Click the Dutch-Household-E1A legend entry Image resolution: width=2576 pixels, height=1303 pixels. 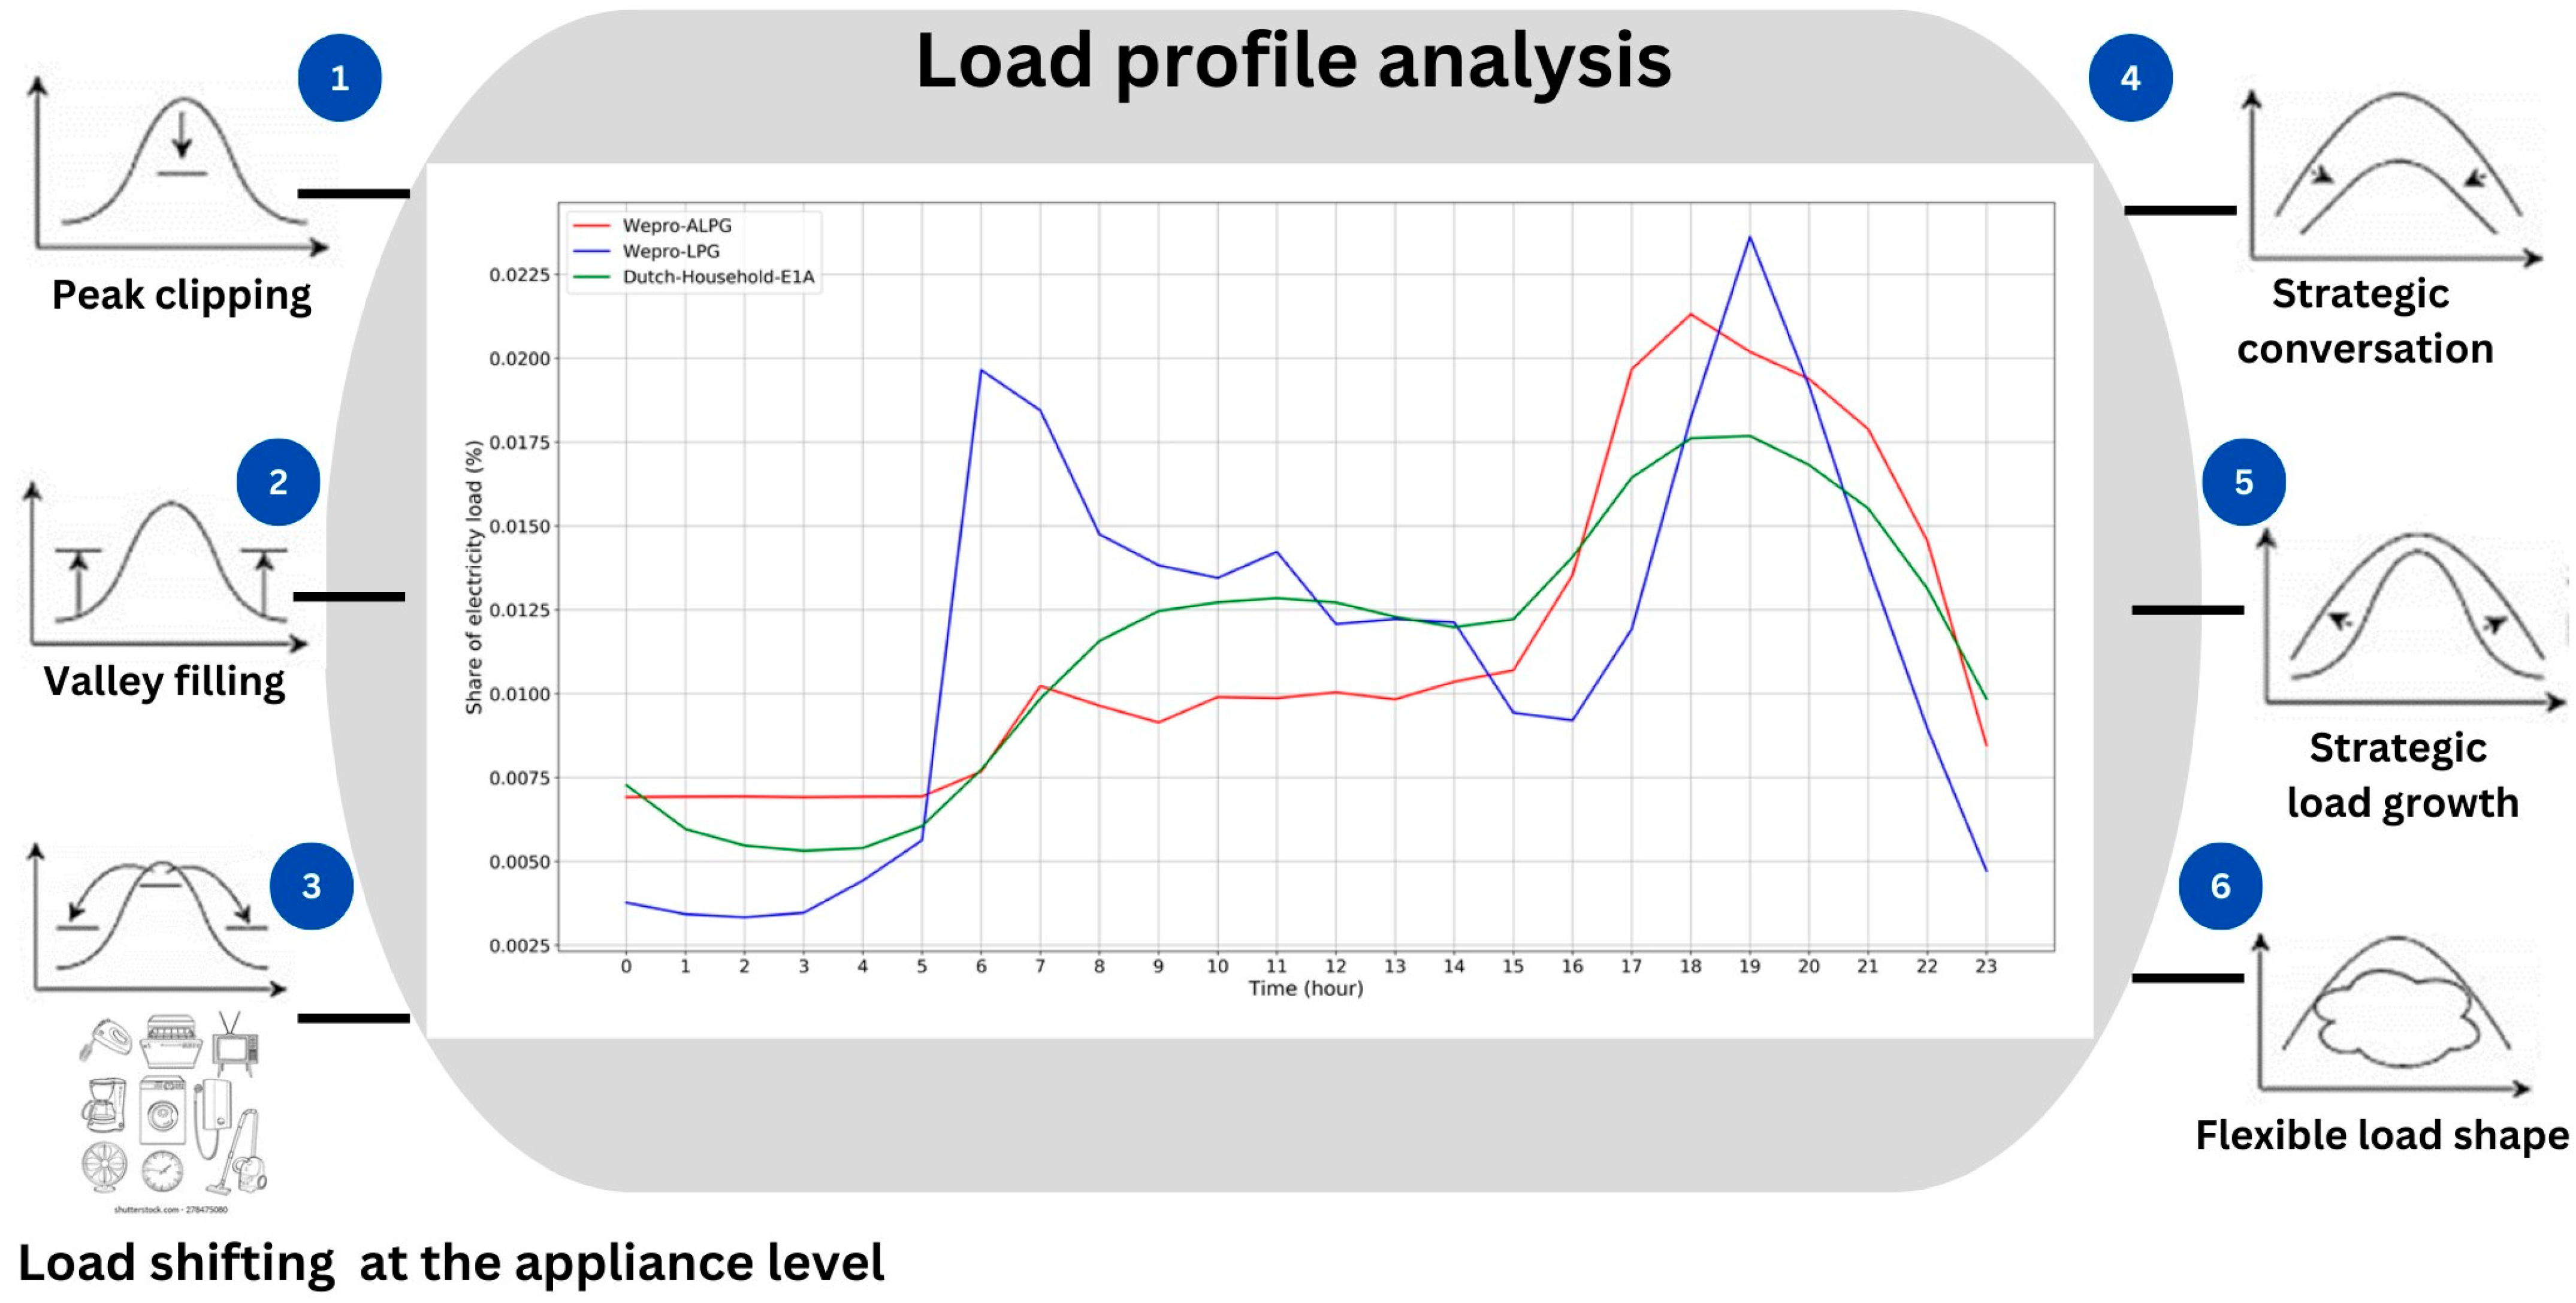point(717,277)
